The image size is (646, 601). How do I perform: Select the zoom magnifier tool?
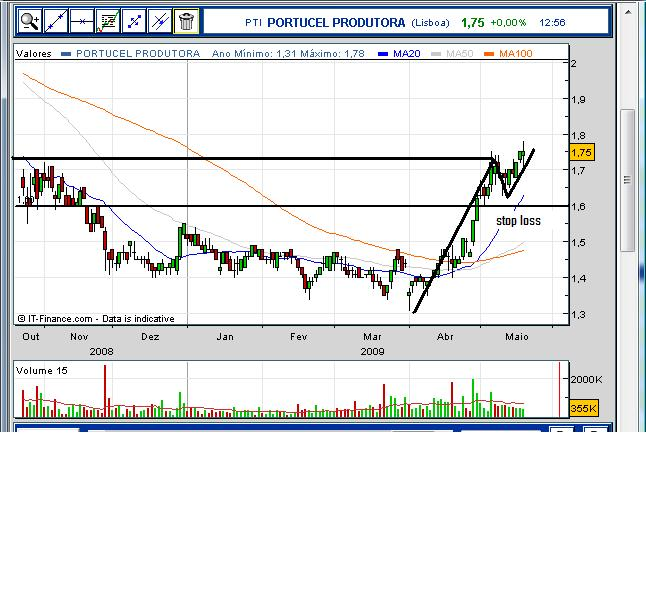[30, 21]
